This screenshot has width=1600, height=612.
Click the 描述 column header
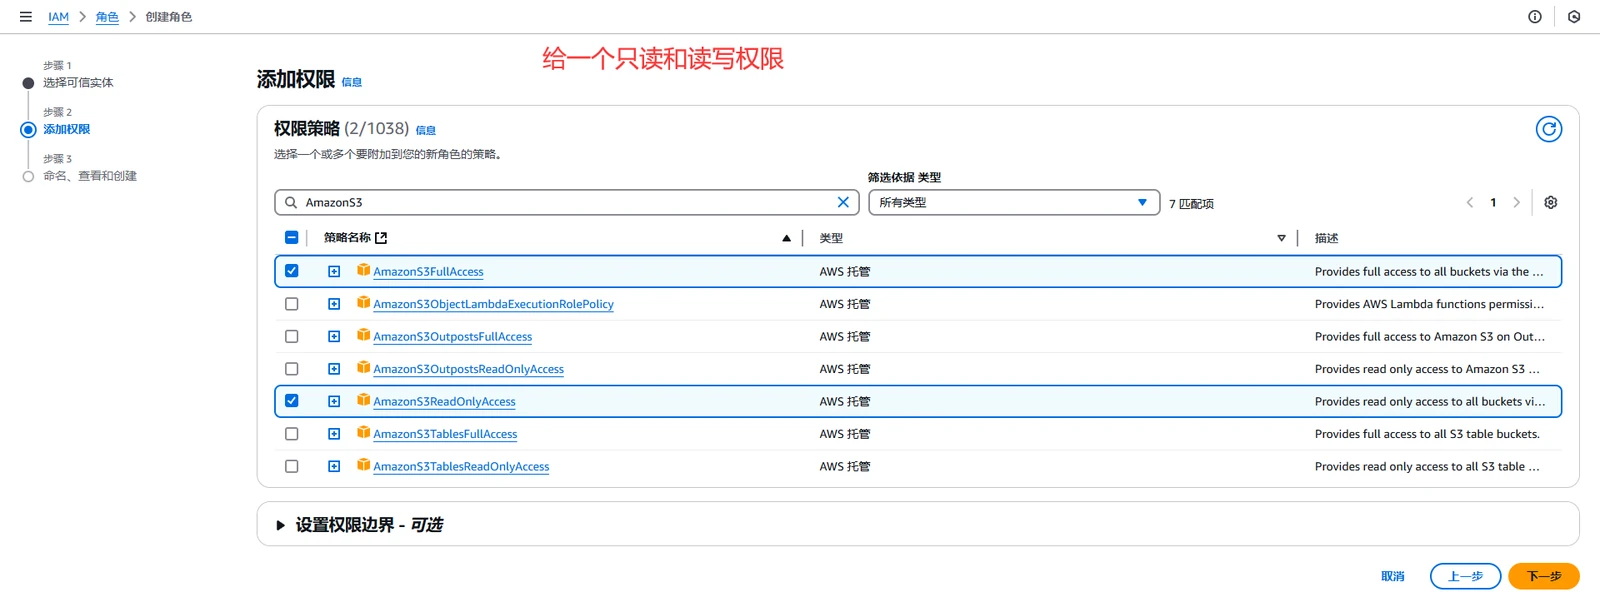point(1326,238)
